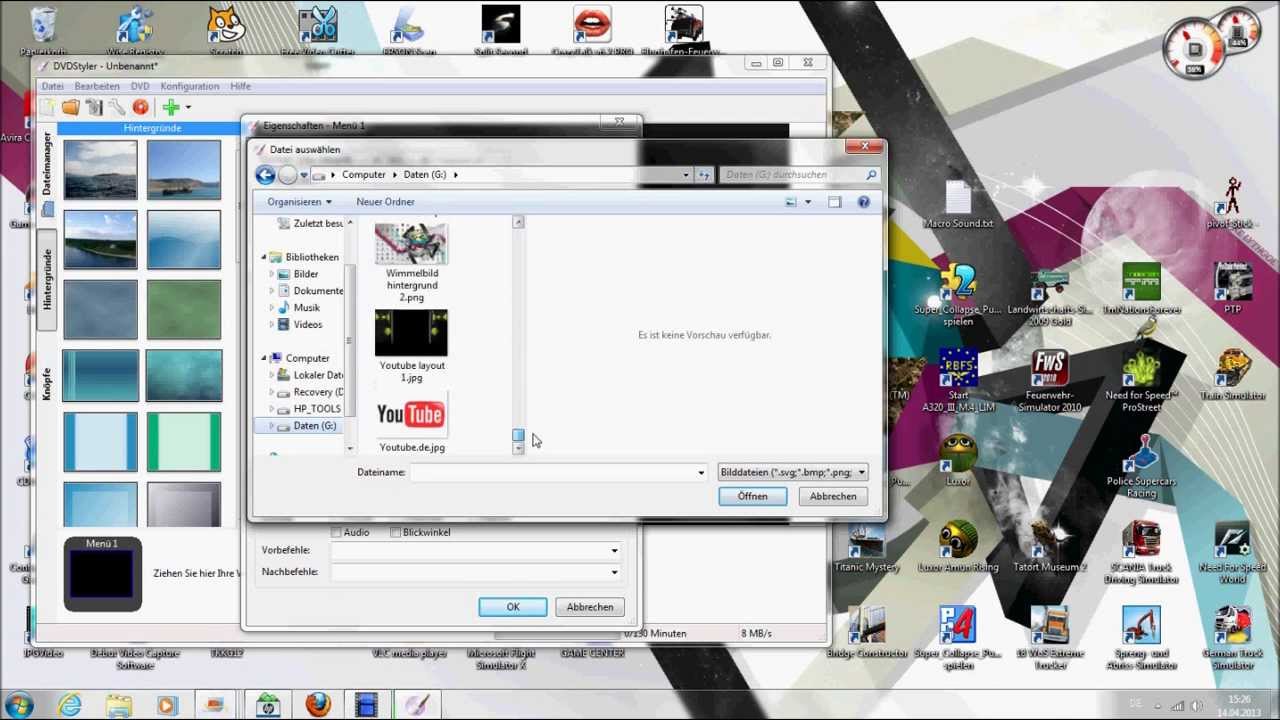Open the Dateiname history dropdown arrow
Screen dimensions: 1280x720
click(x=700, y=473)
